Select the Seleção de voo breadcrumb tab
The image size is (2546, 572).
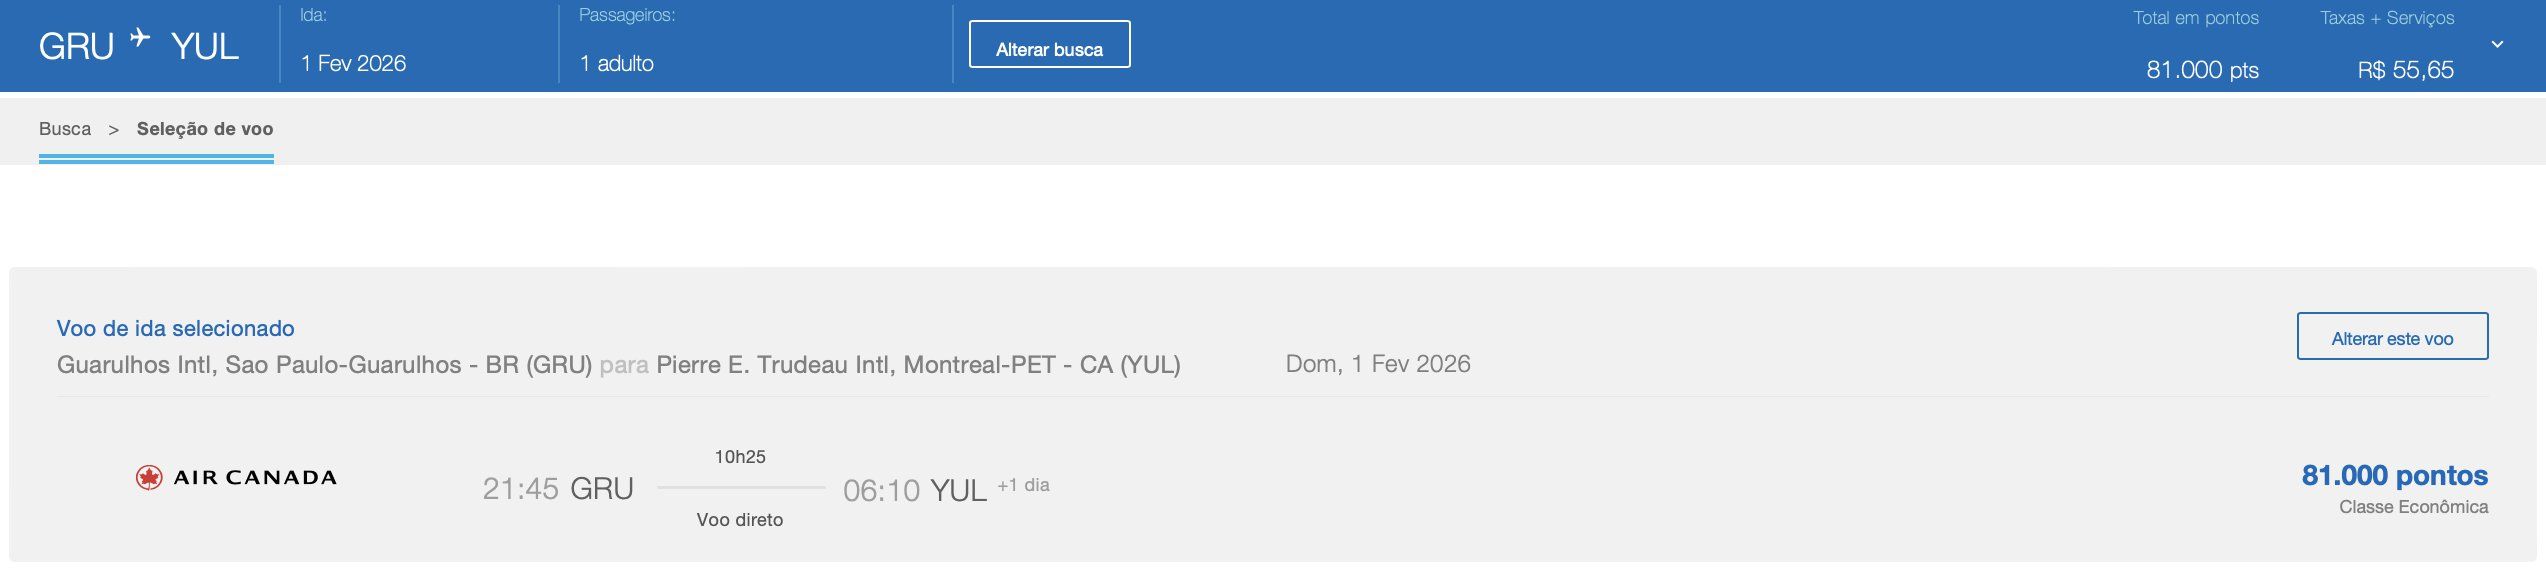point(205,129)
